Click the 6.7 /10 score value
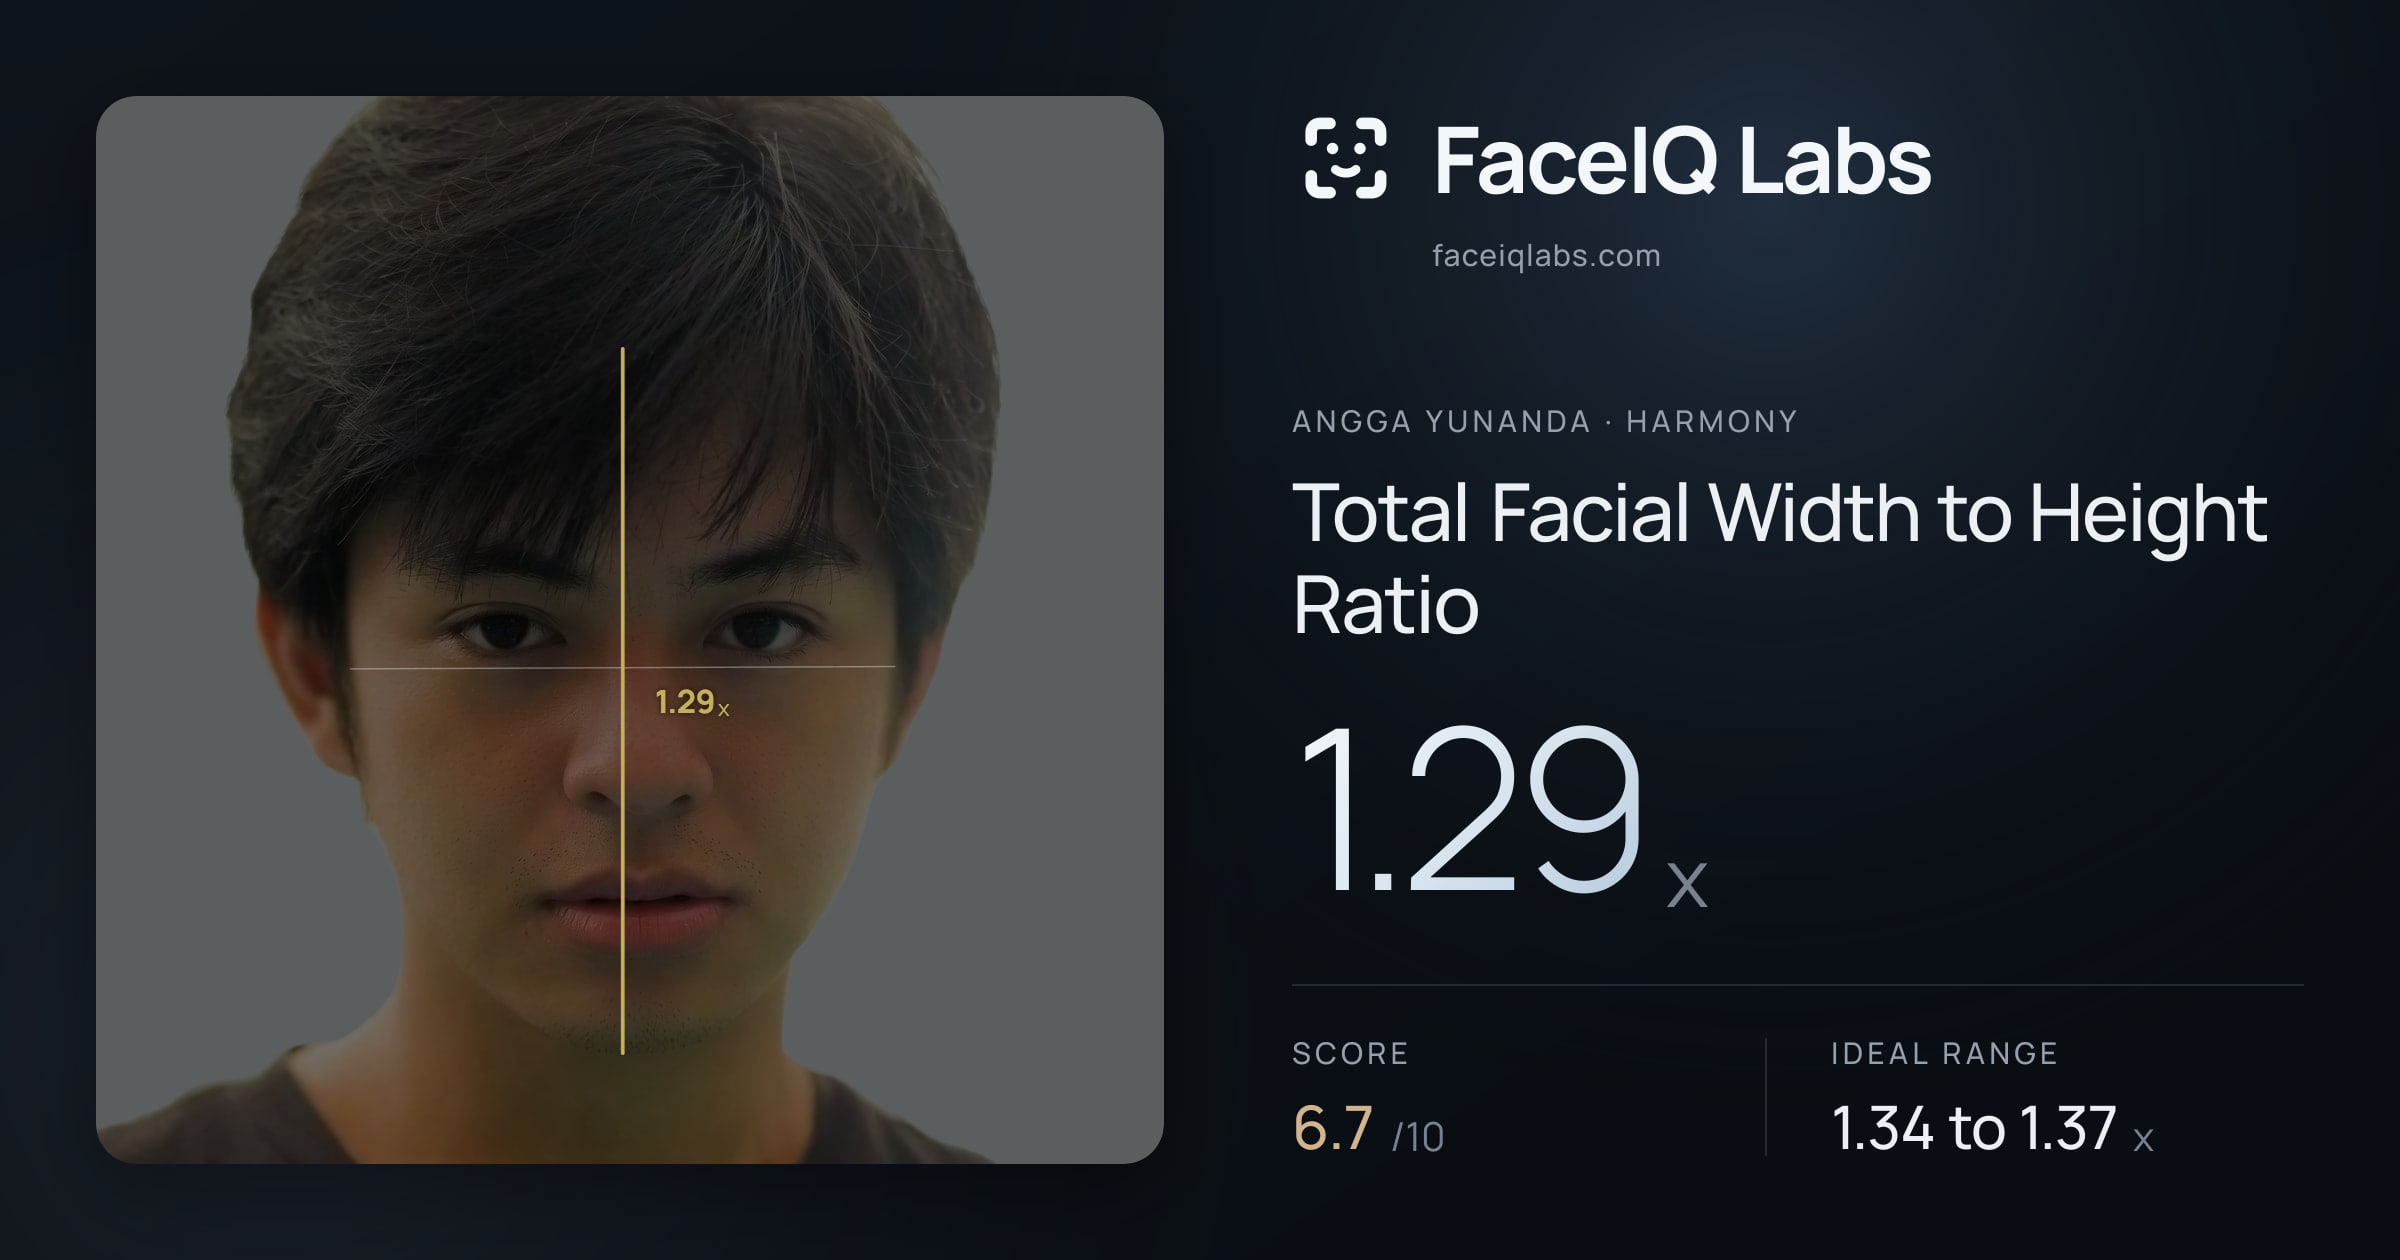The width and height of the screenshot is (2400, 1260). coord(1368,1129)
